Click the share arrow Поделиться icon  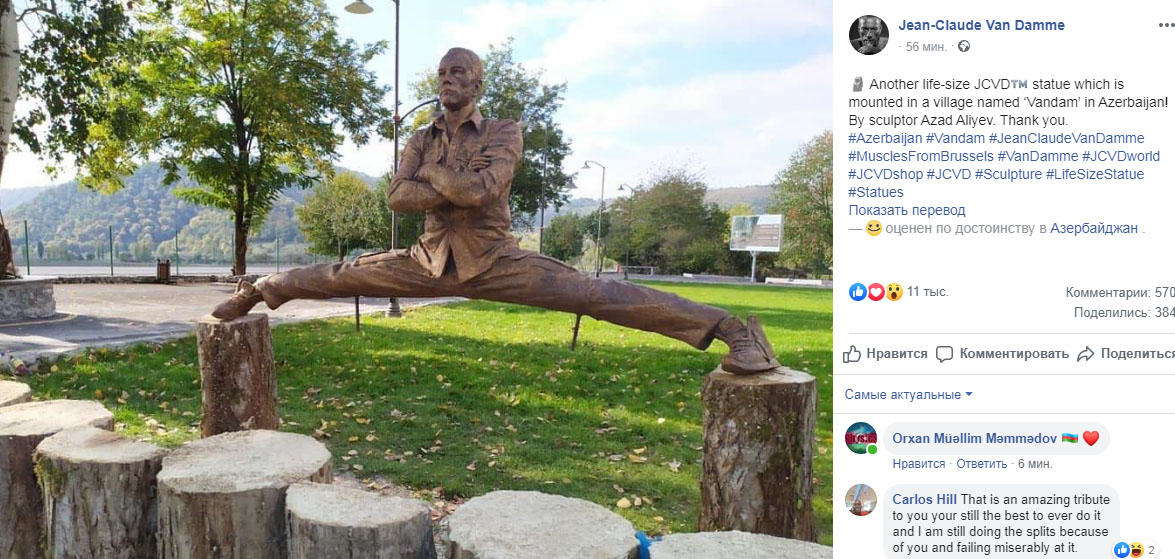pyautogui.click(x=1085, y=354)
